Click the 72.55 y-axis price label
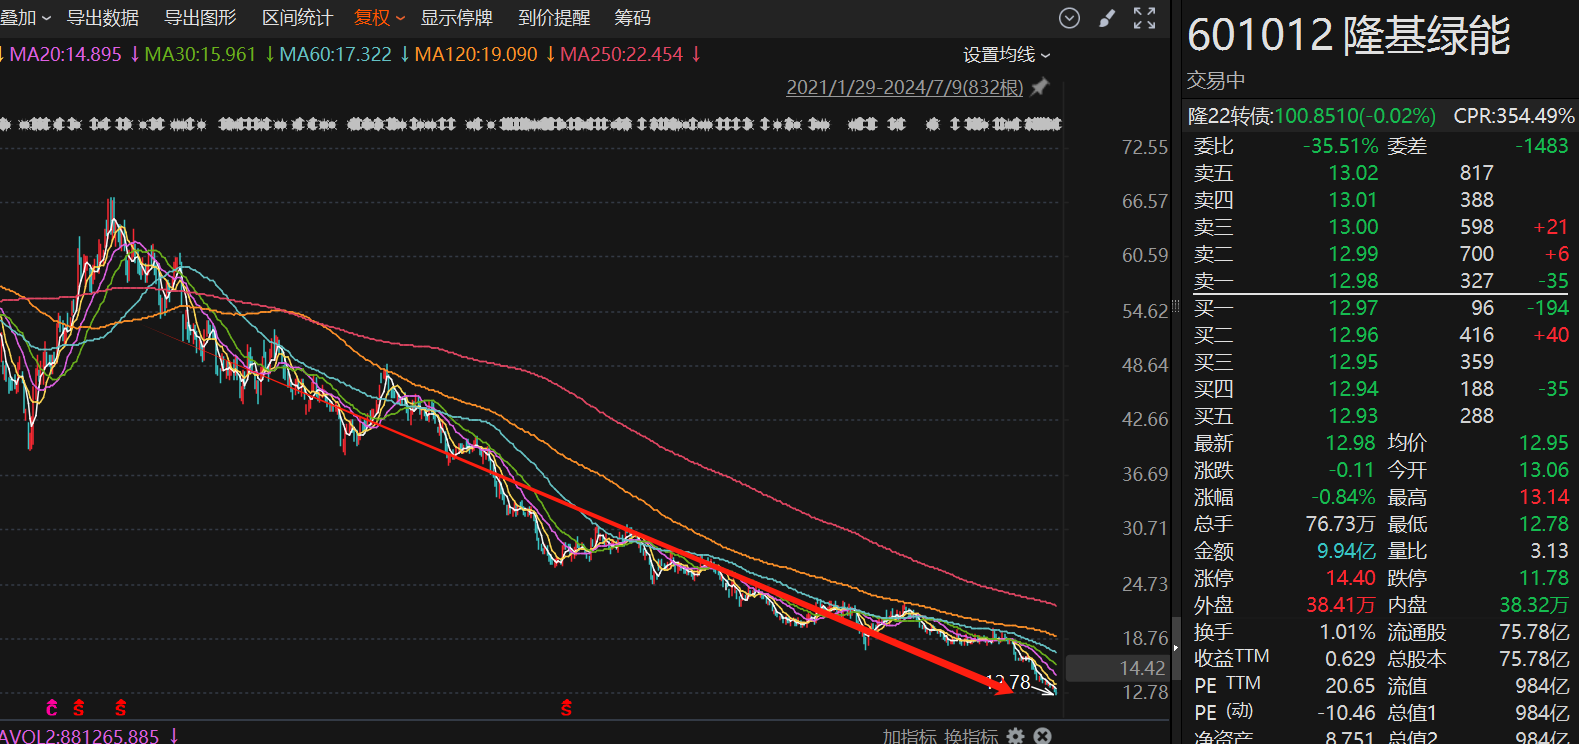 click(x=1145, y=147)
